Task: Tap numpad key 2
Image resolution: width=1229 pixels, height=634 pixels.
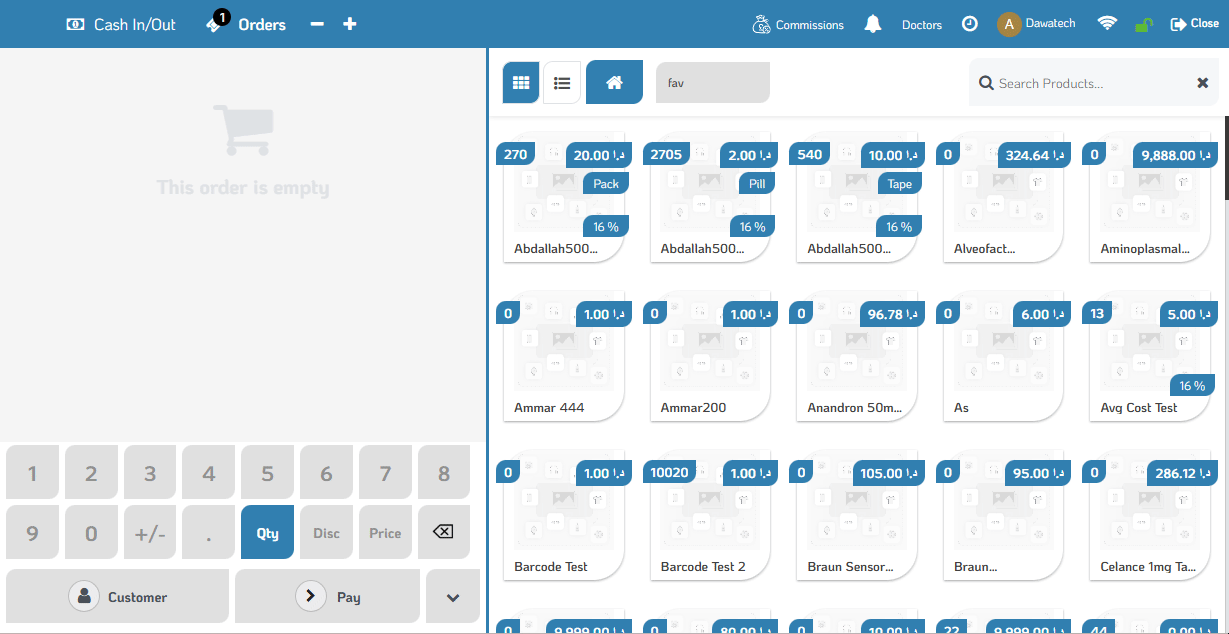Action: point(91,473)
